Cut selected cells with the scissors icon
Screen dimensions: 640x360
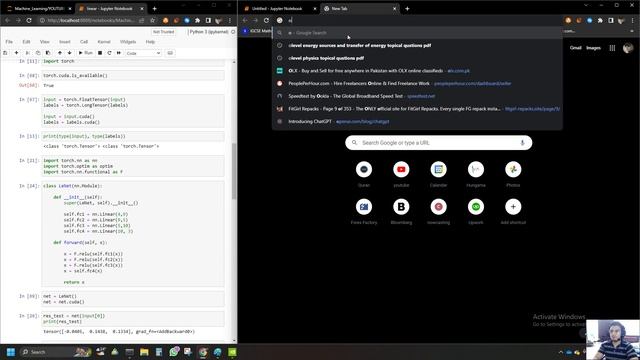tap(27, 53)
